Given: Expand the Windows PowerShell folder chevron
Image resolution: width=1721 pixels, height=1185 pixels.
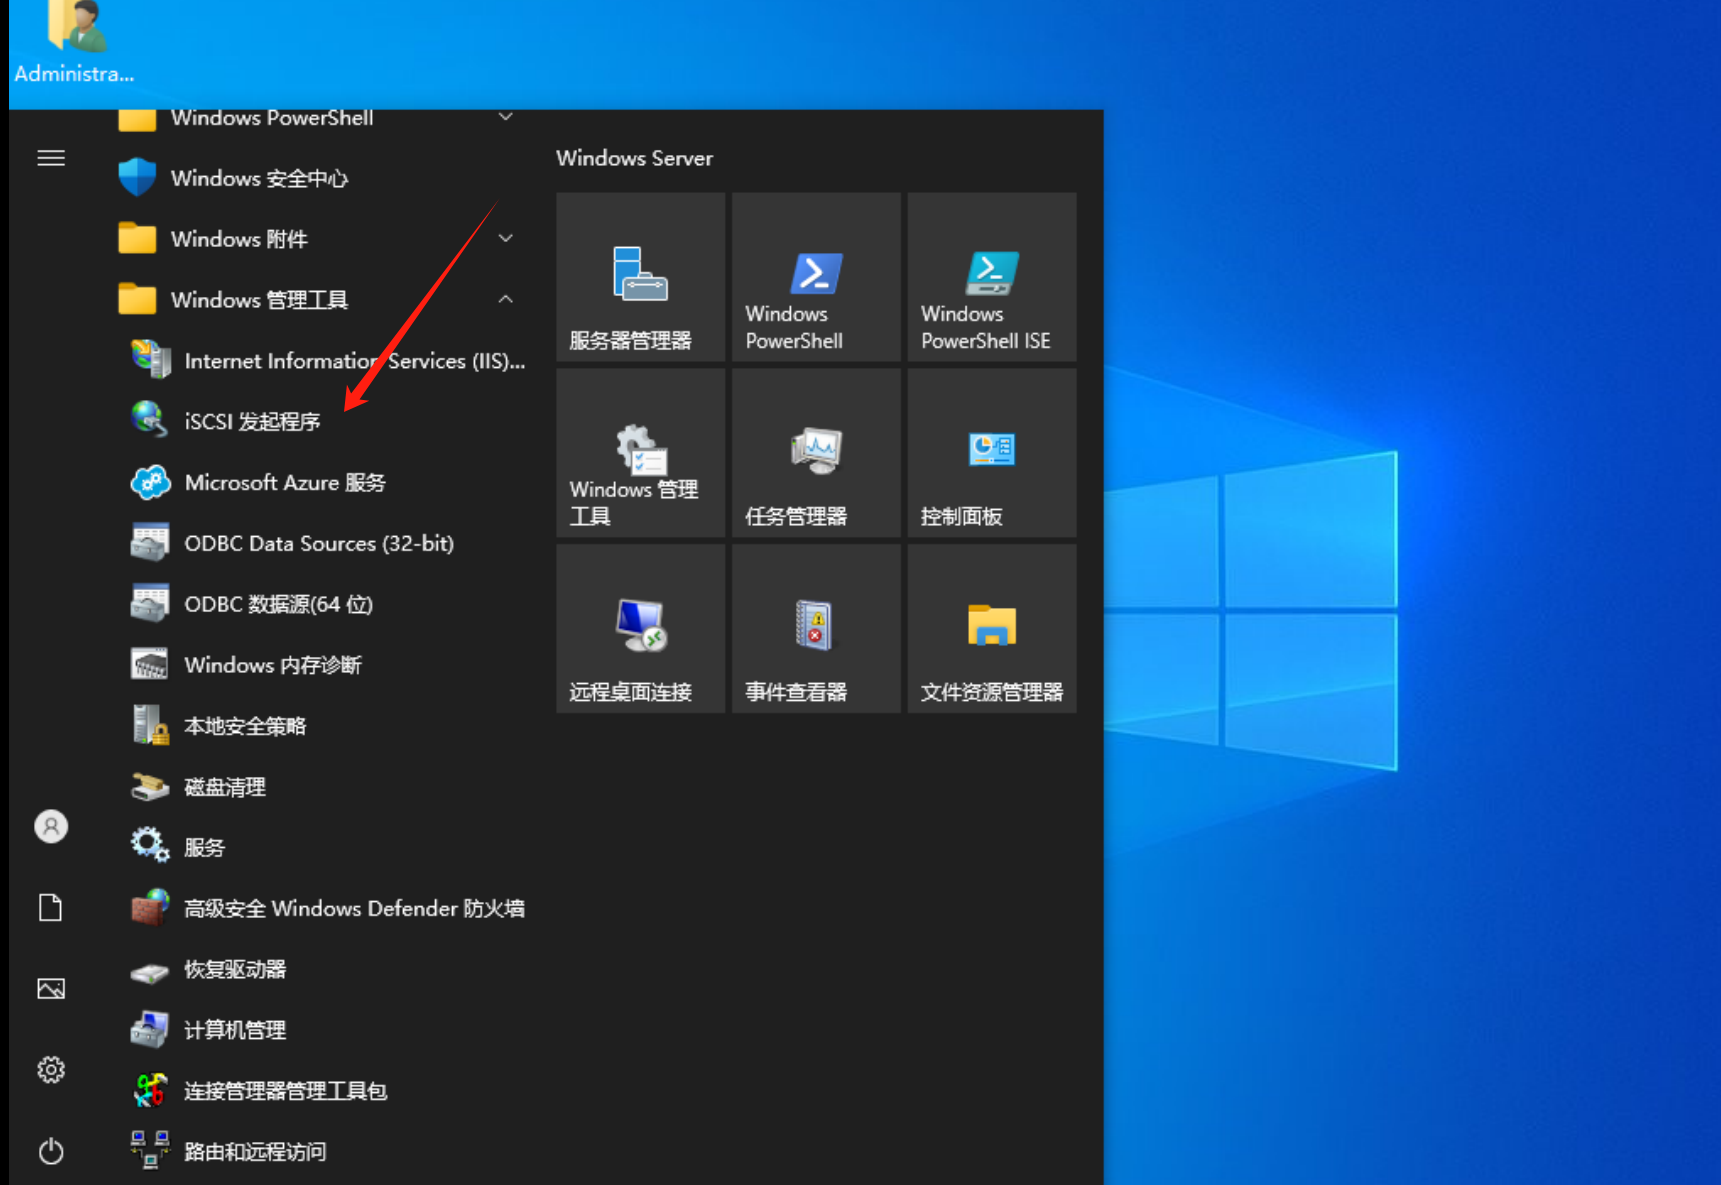Looking at the screenshot, I should pyautogui.click(x=506, y=117).
